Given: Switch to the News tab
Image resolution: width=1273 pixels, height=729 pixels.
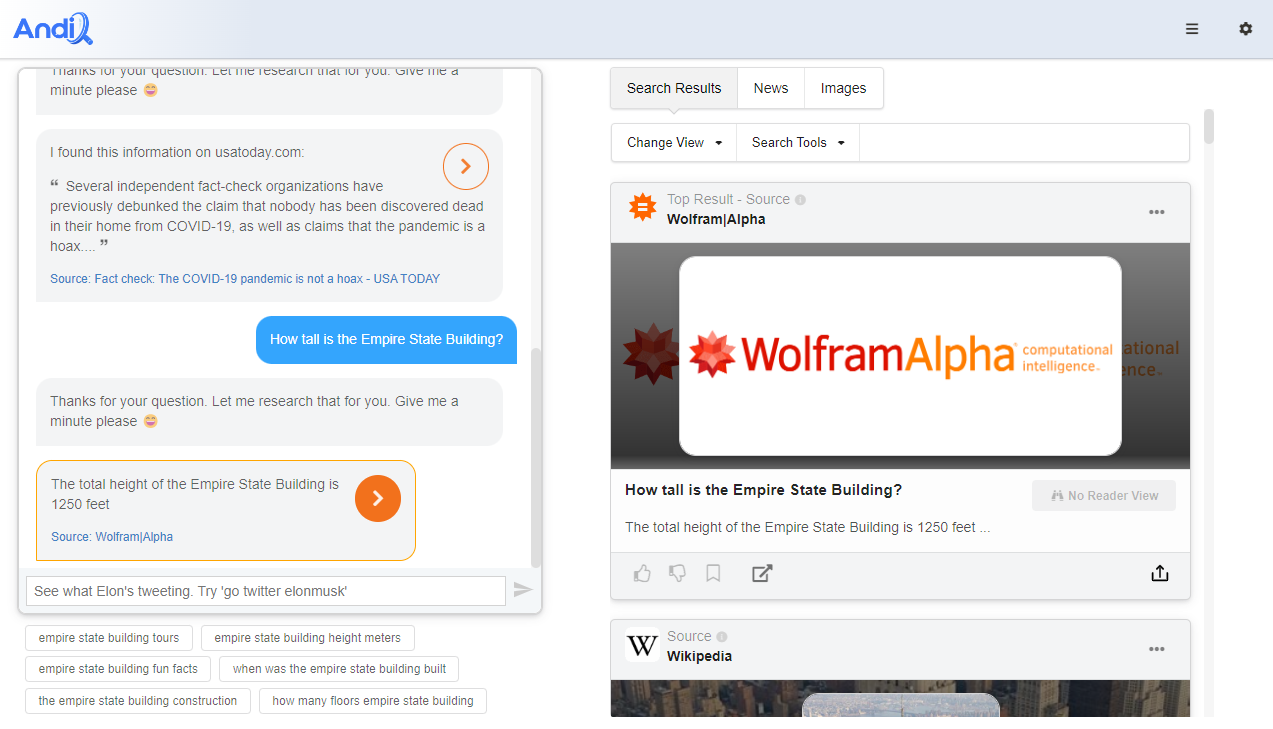Looking at the screenshot, I should click(771, 88).
